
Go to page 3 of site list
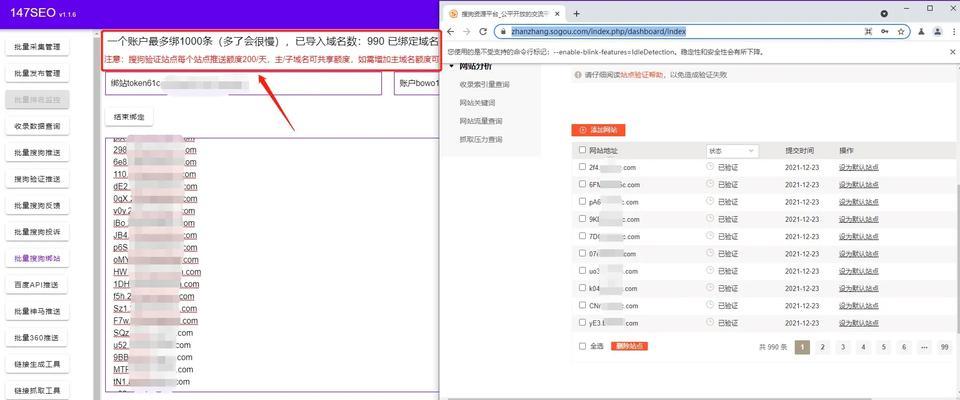[843, 347]
